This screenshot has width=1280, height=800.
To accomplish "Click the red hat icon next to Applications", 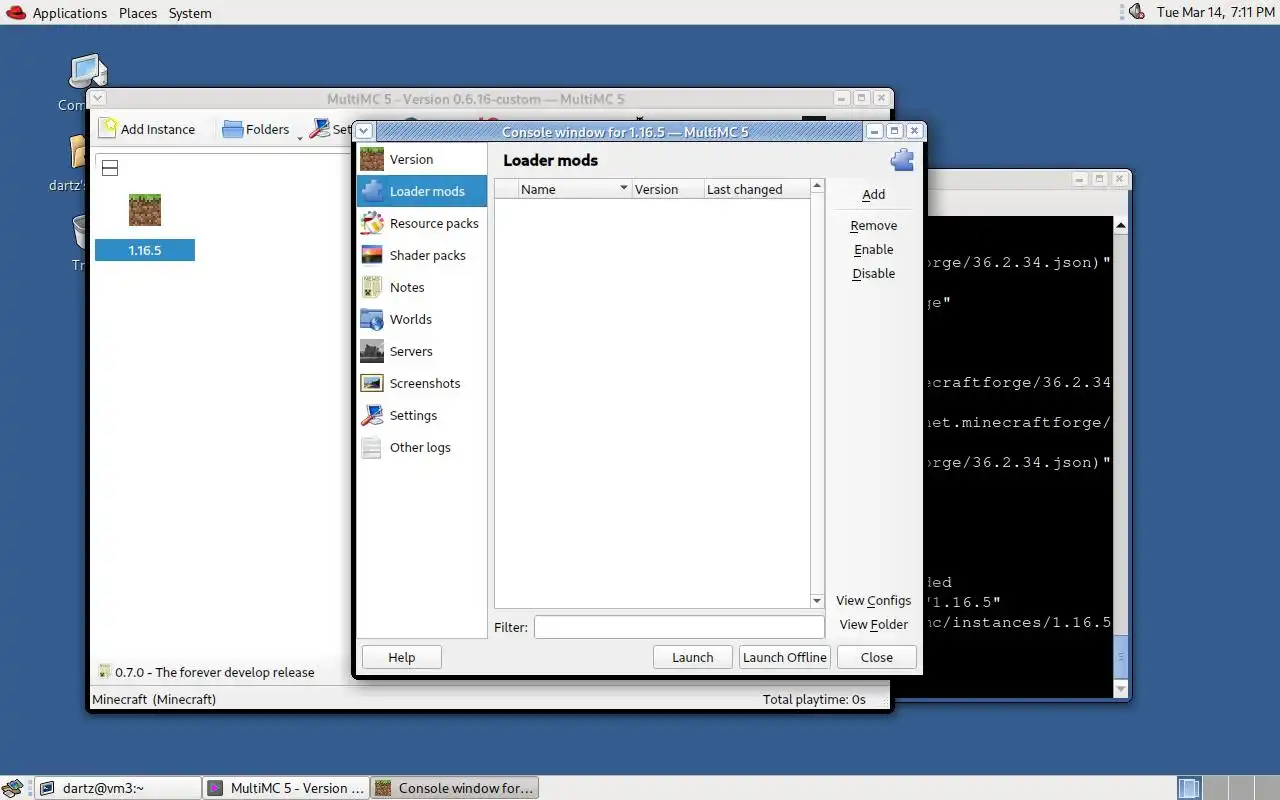I will coord(14,12).
